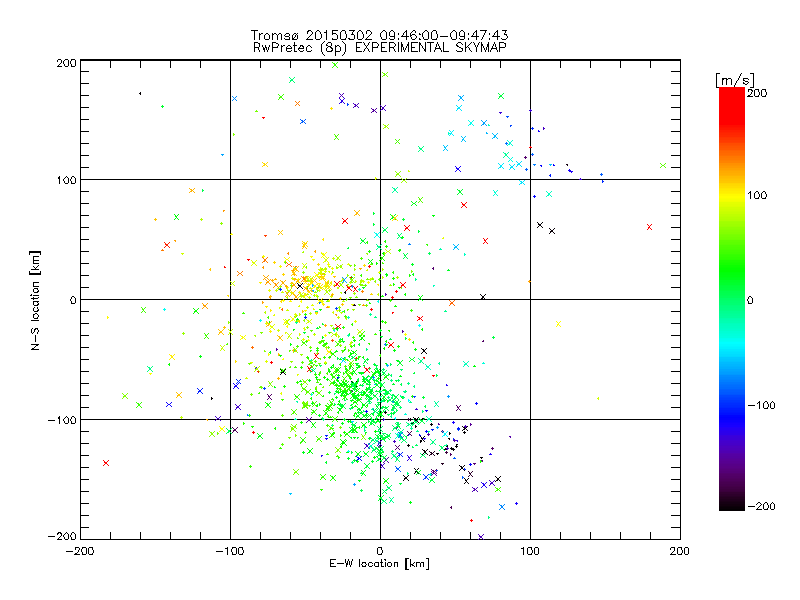800x600 pixels.
Task: Click the -200 tick label on the N-S axis
Action: pyautogui.click(x=62, y=536)
